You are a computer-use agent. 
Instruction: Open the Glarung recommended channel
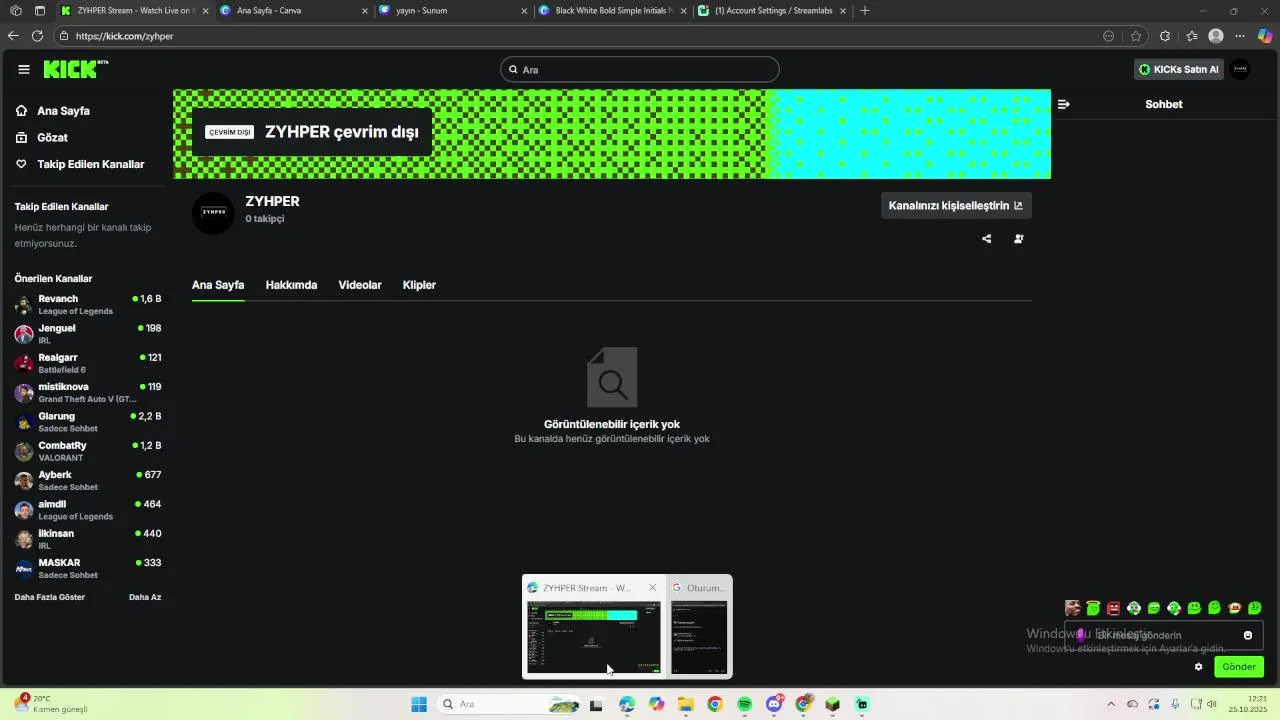pos(87,422)
